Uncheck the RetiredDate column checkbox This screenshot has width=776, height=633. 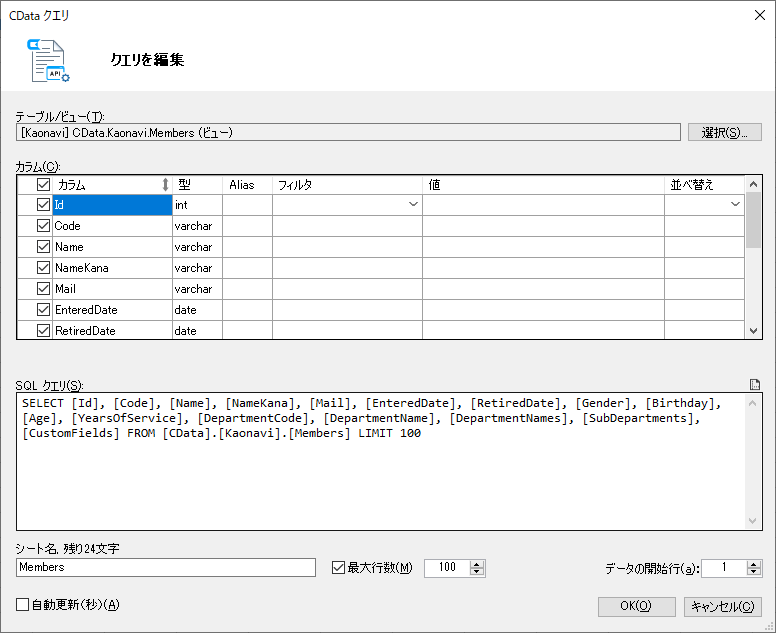pyautogui.click(x=44, y=331)
